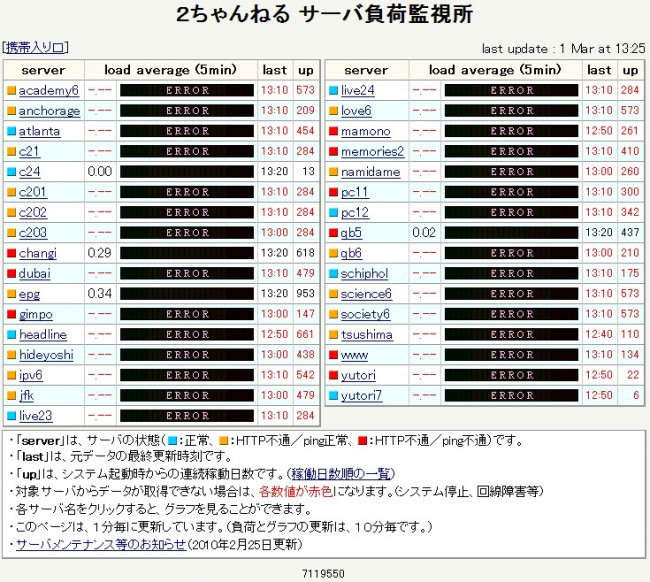Viewport: 650px width, 582px height.
Task: Open the ipv6 server link
Action: (31, 375)
